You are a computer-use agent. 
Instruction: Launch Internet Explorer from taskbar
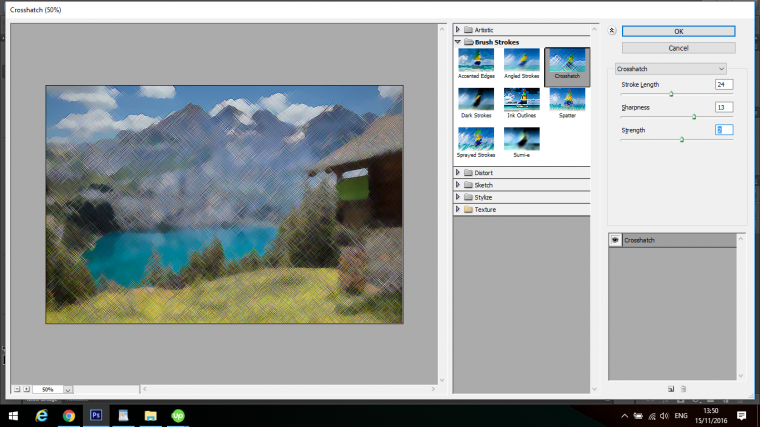coord(42,416)
